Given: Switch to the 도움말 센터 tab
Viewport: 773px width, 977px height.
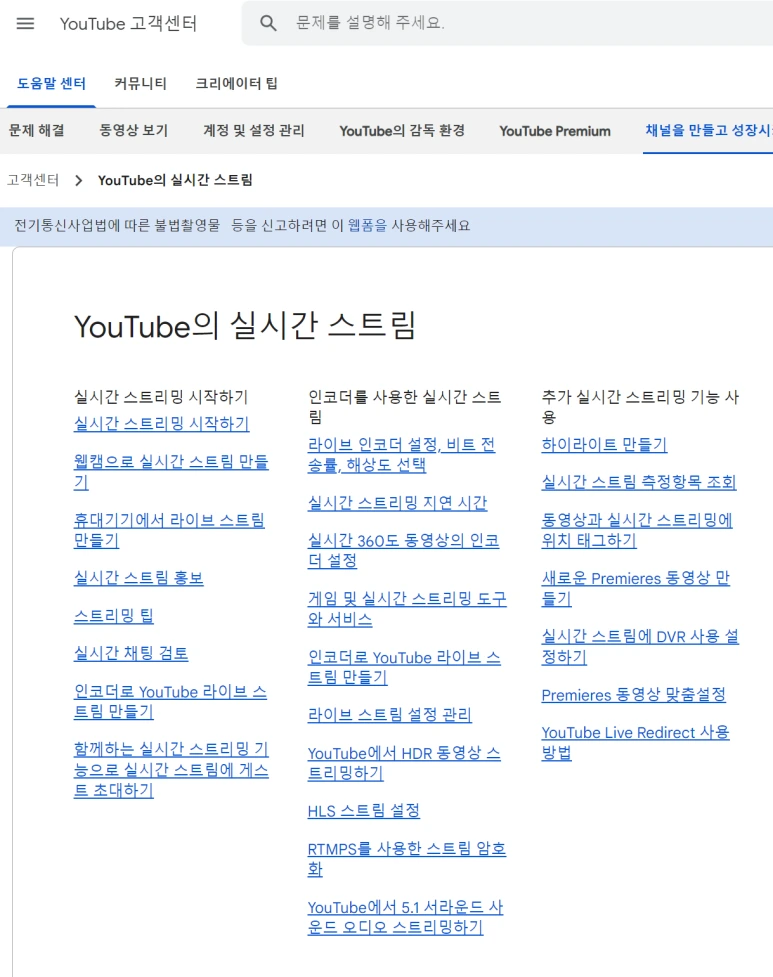Looking at the screenshot, I should pos(51,83).
